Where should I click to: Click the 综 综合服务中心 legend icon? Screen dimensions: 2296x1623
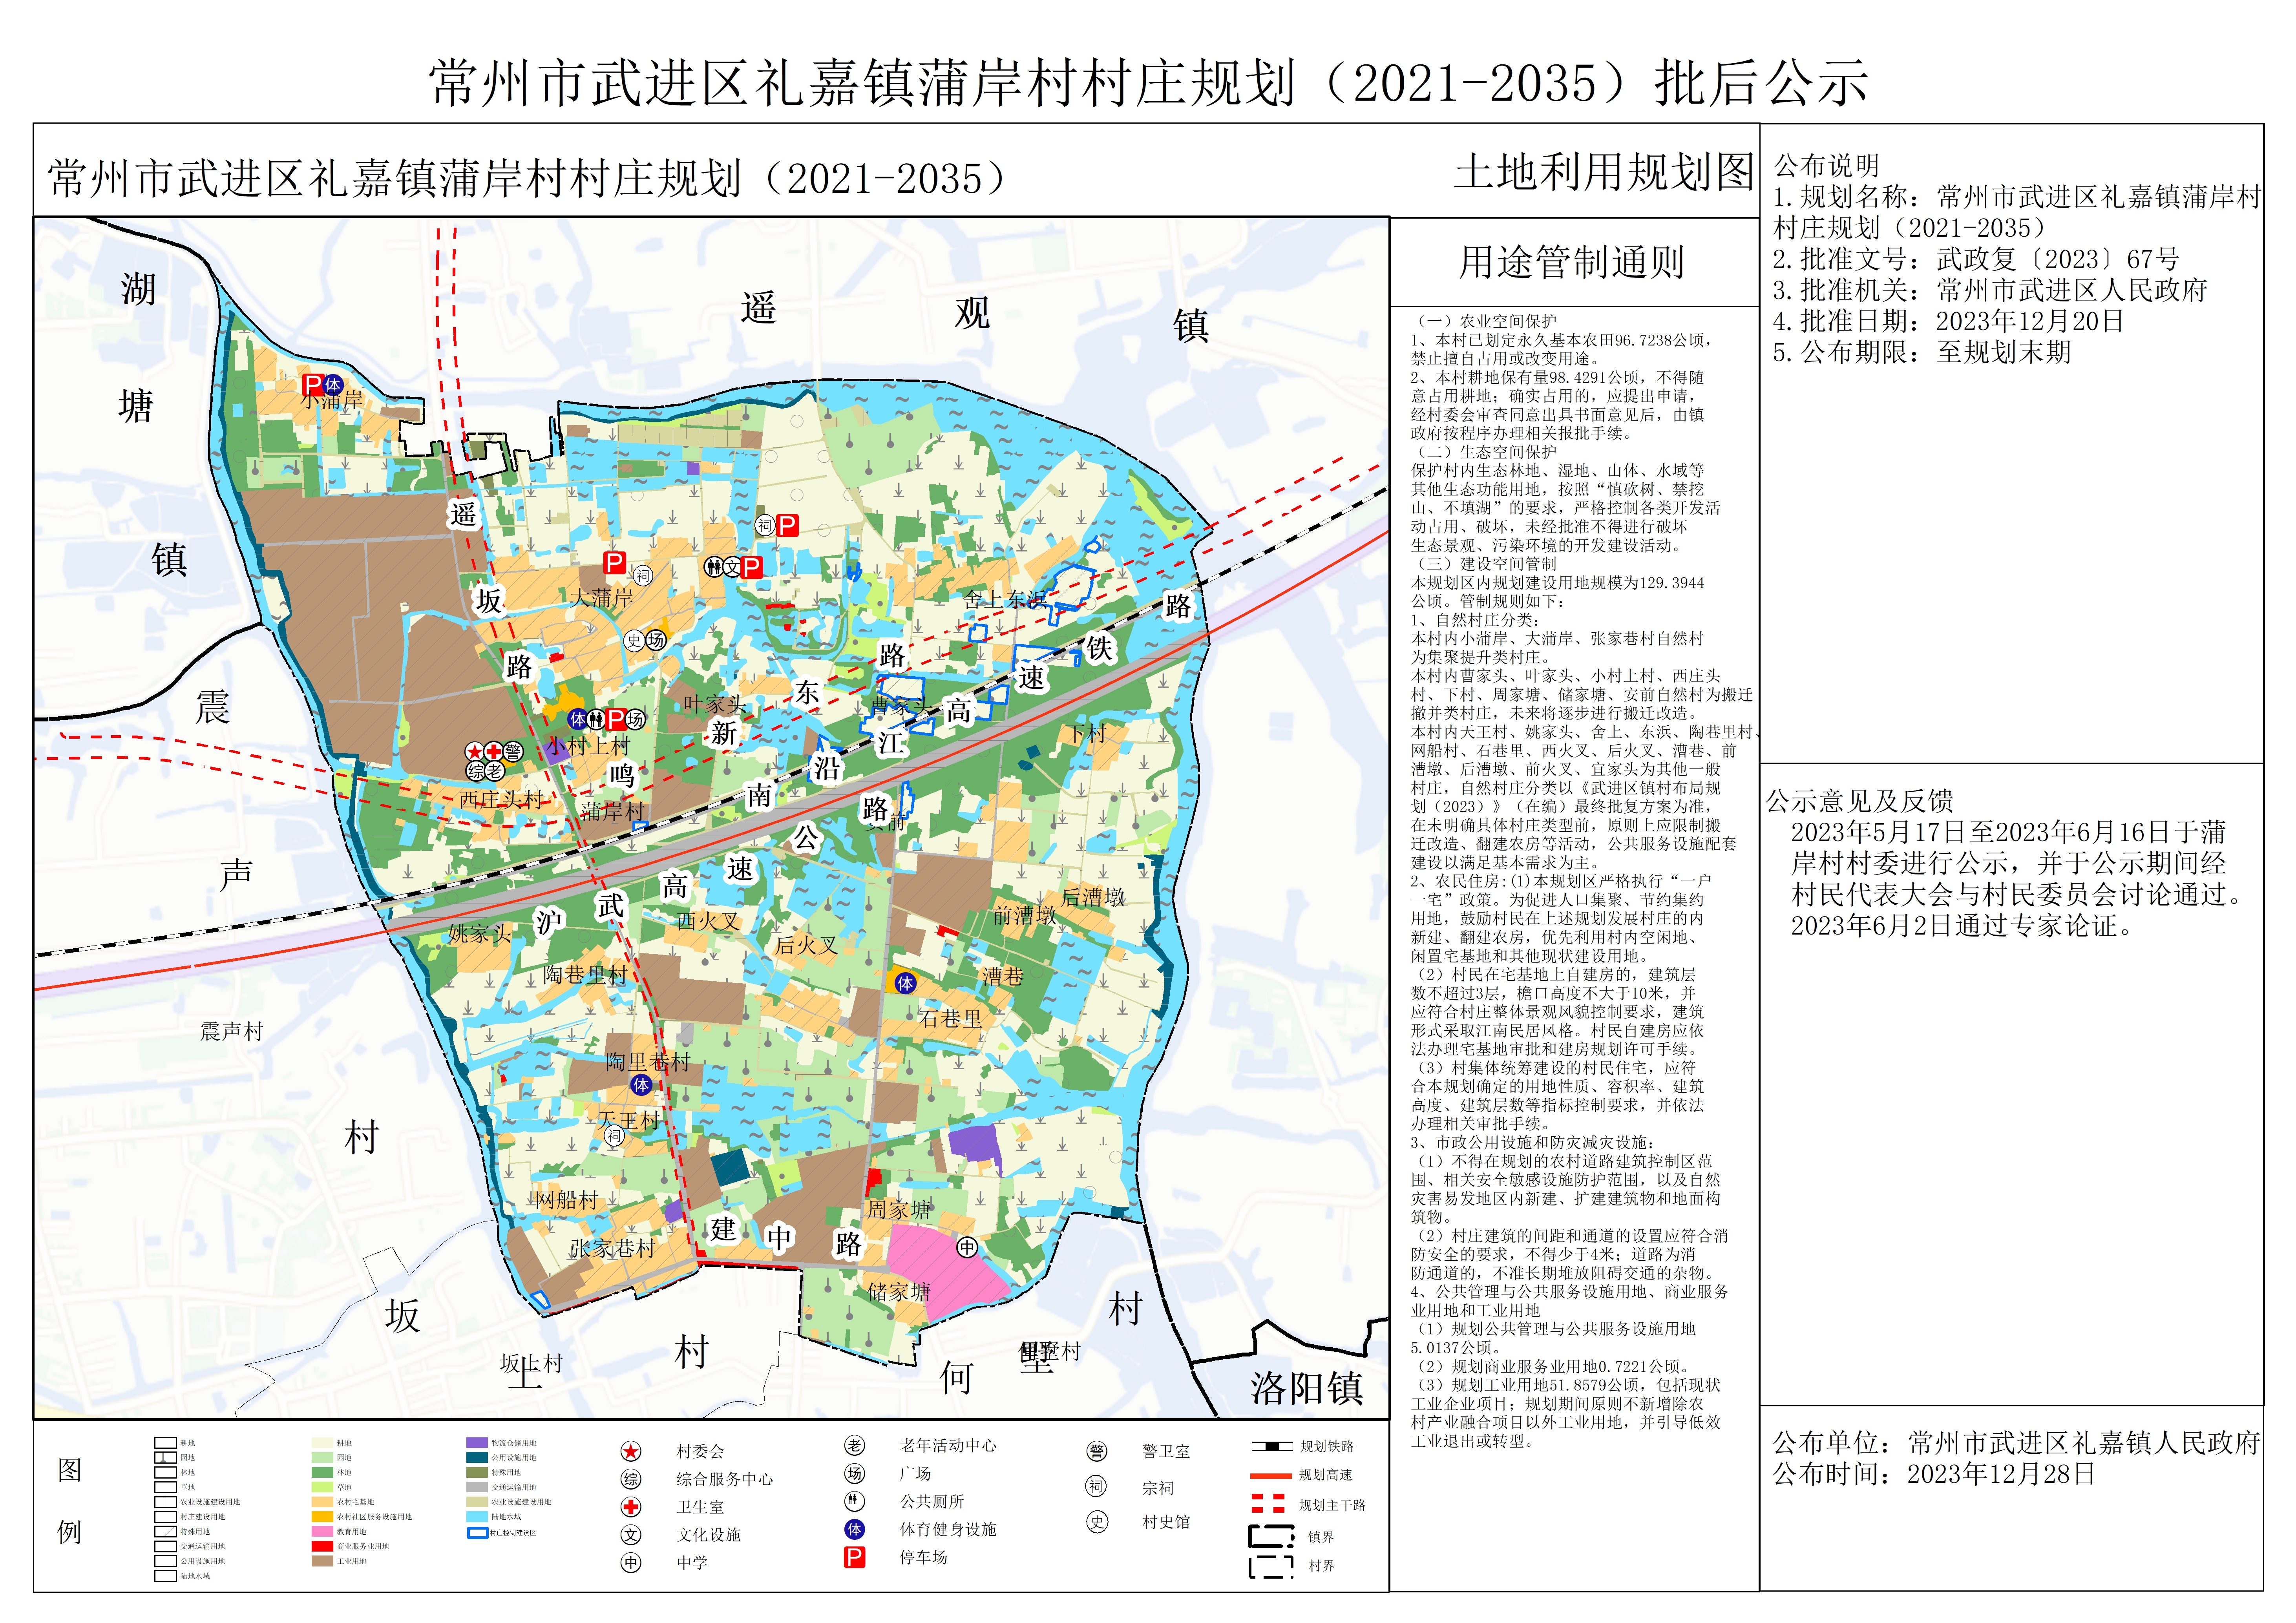click(631, 1479)
